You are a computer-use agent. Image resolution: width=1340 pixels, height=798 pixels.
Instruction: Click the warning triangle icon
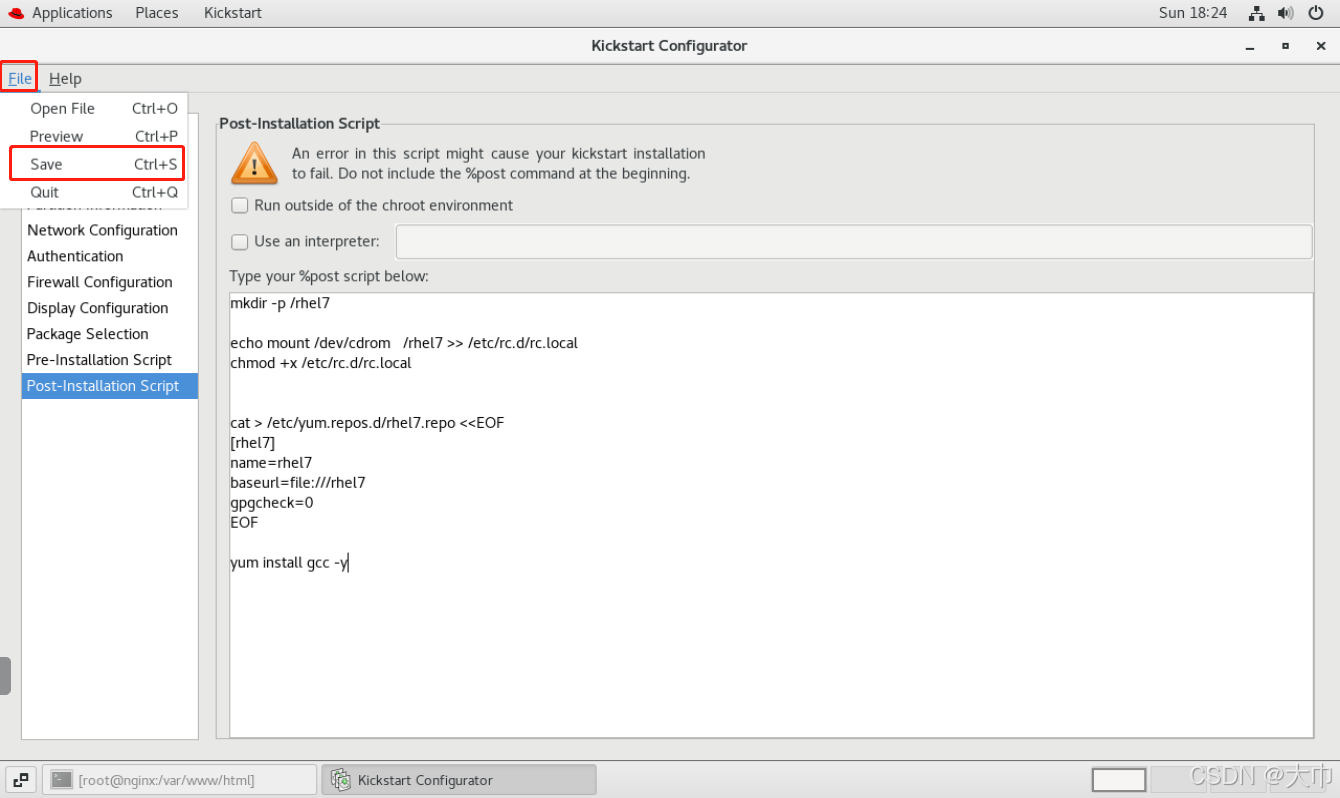pos(254,163)
